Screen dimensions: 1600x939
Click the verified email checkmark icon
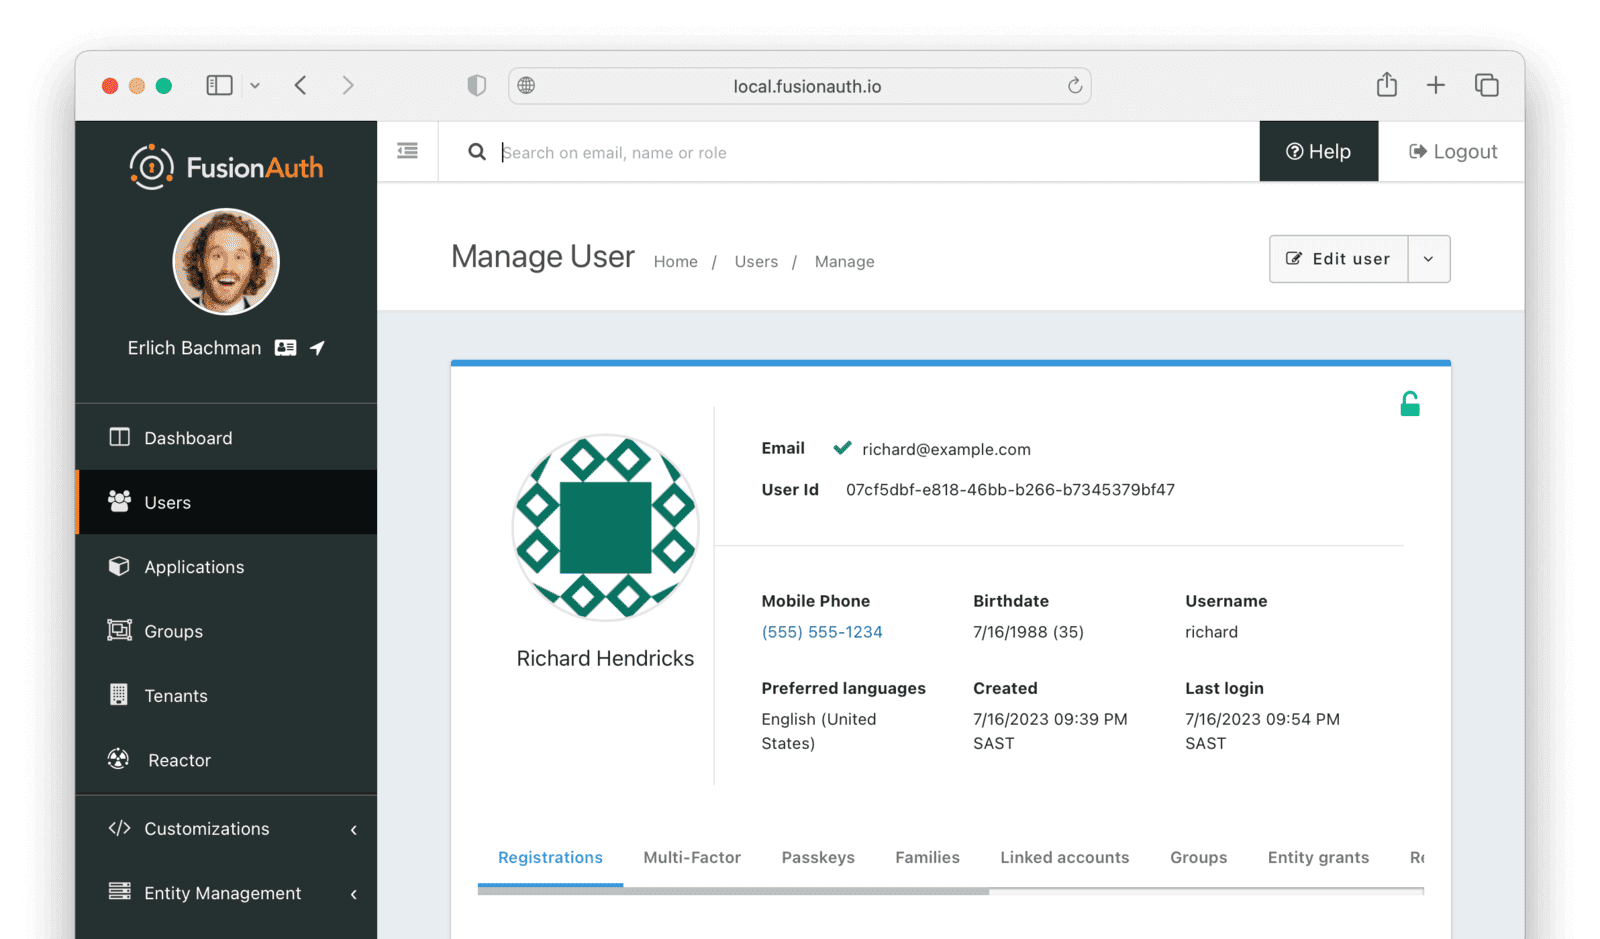pos(842,448)
